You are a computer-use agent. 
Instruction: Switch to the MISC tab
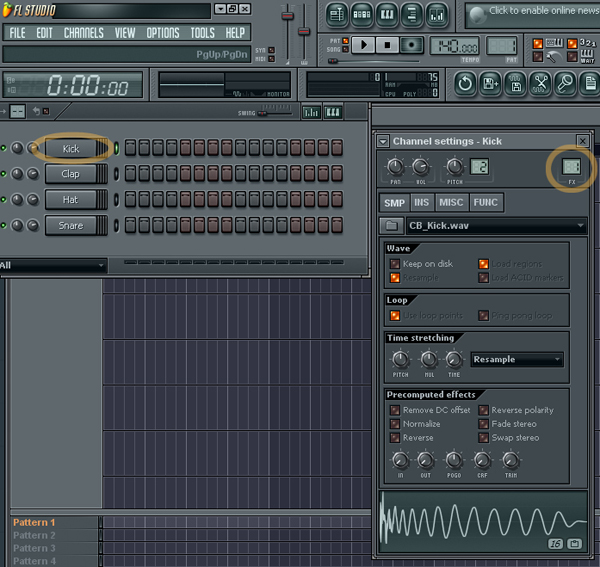pos(451,202)
